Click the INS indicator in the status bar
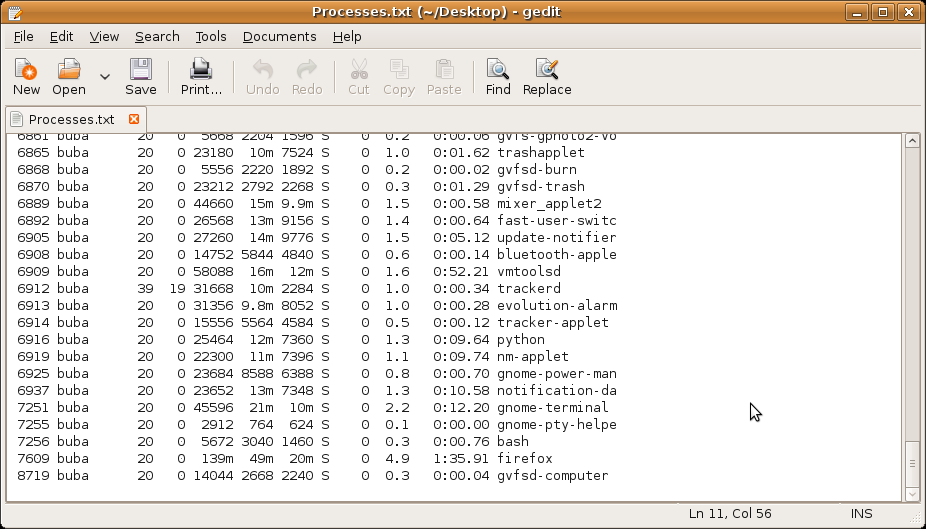 [861, 514]
